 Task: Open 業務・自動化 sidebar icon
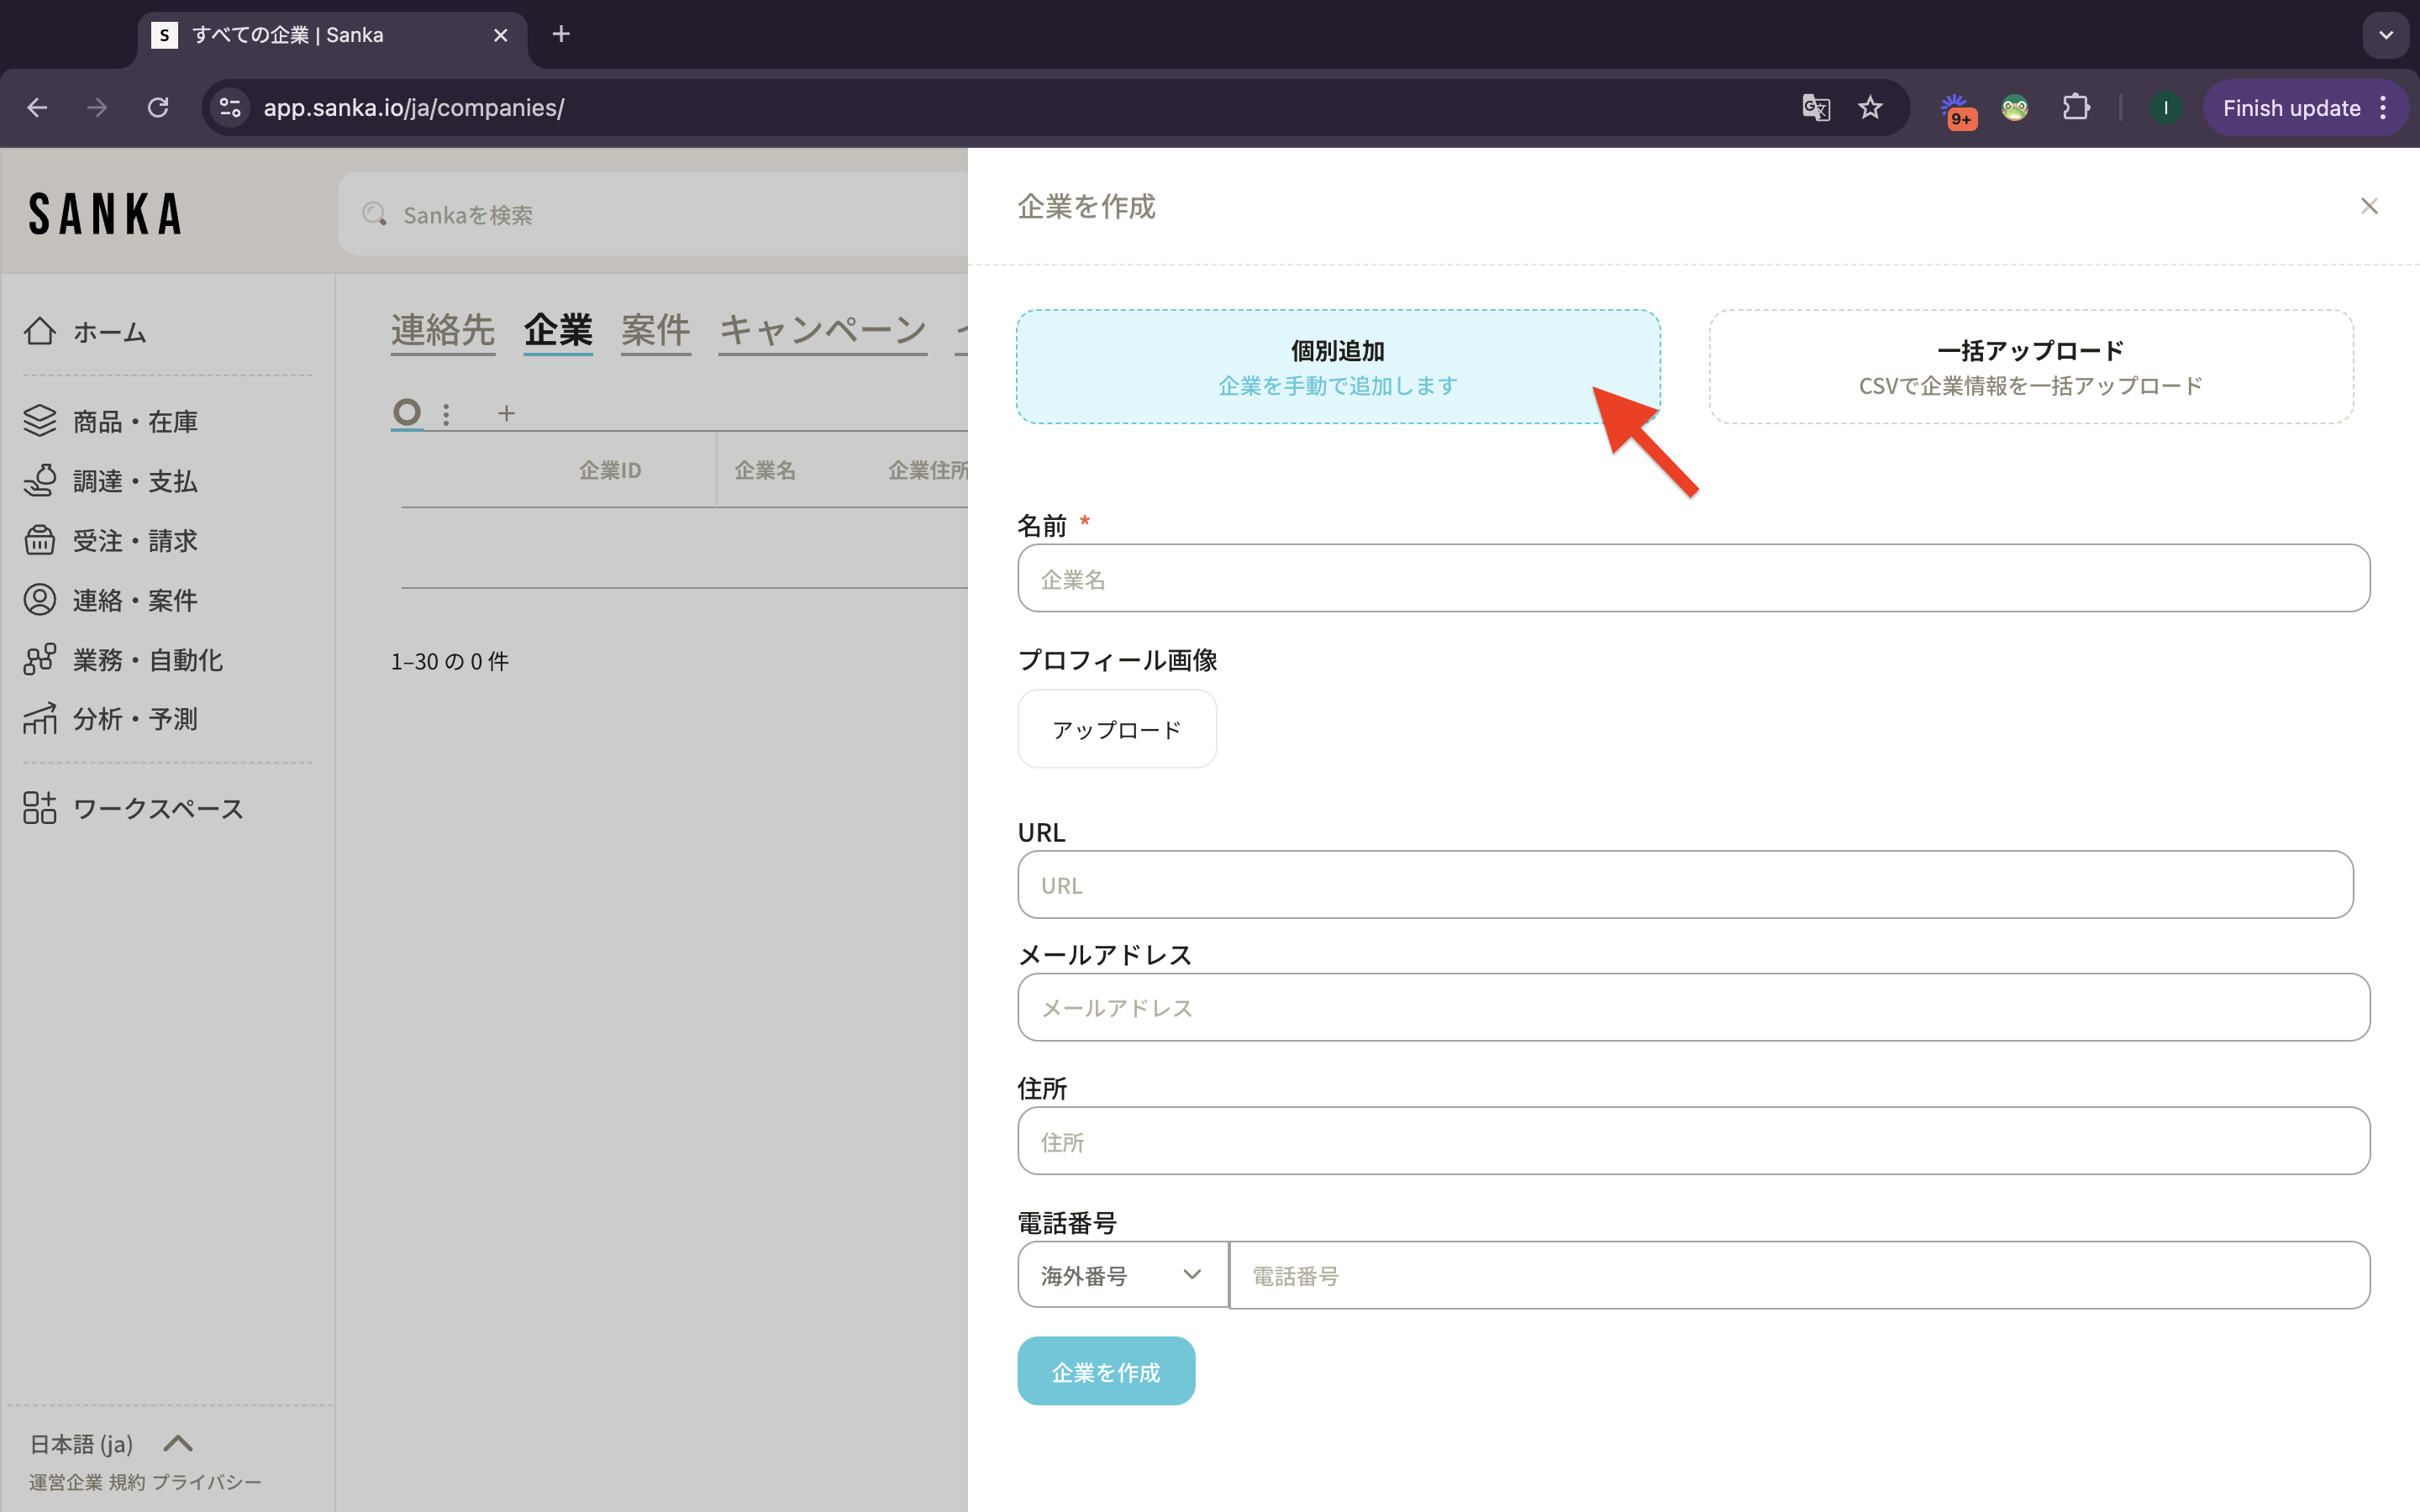tap(40, 660)
